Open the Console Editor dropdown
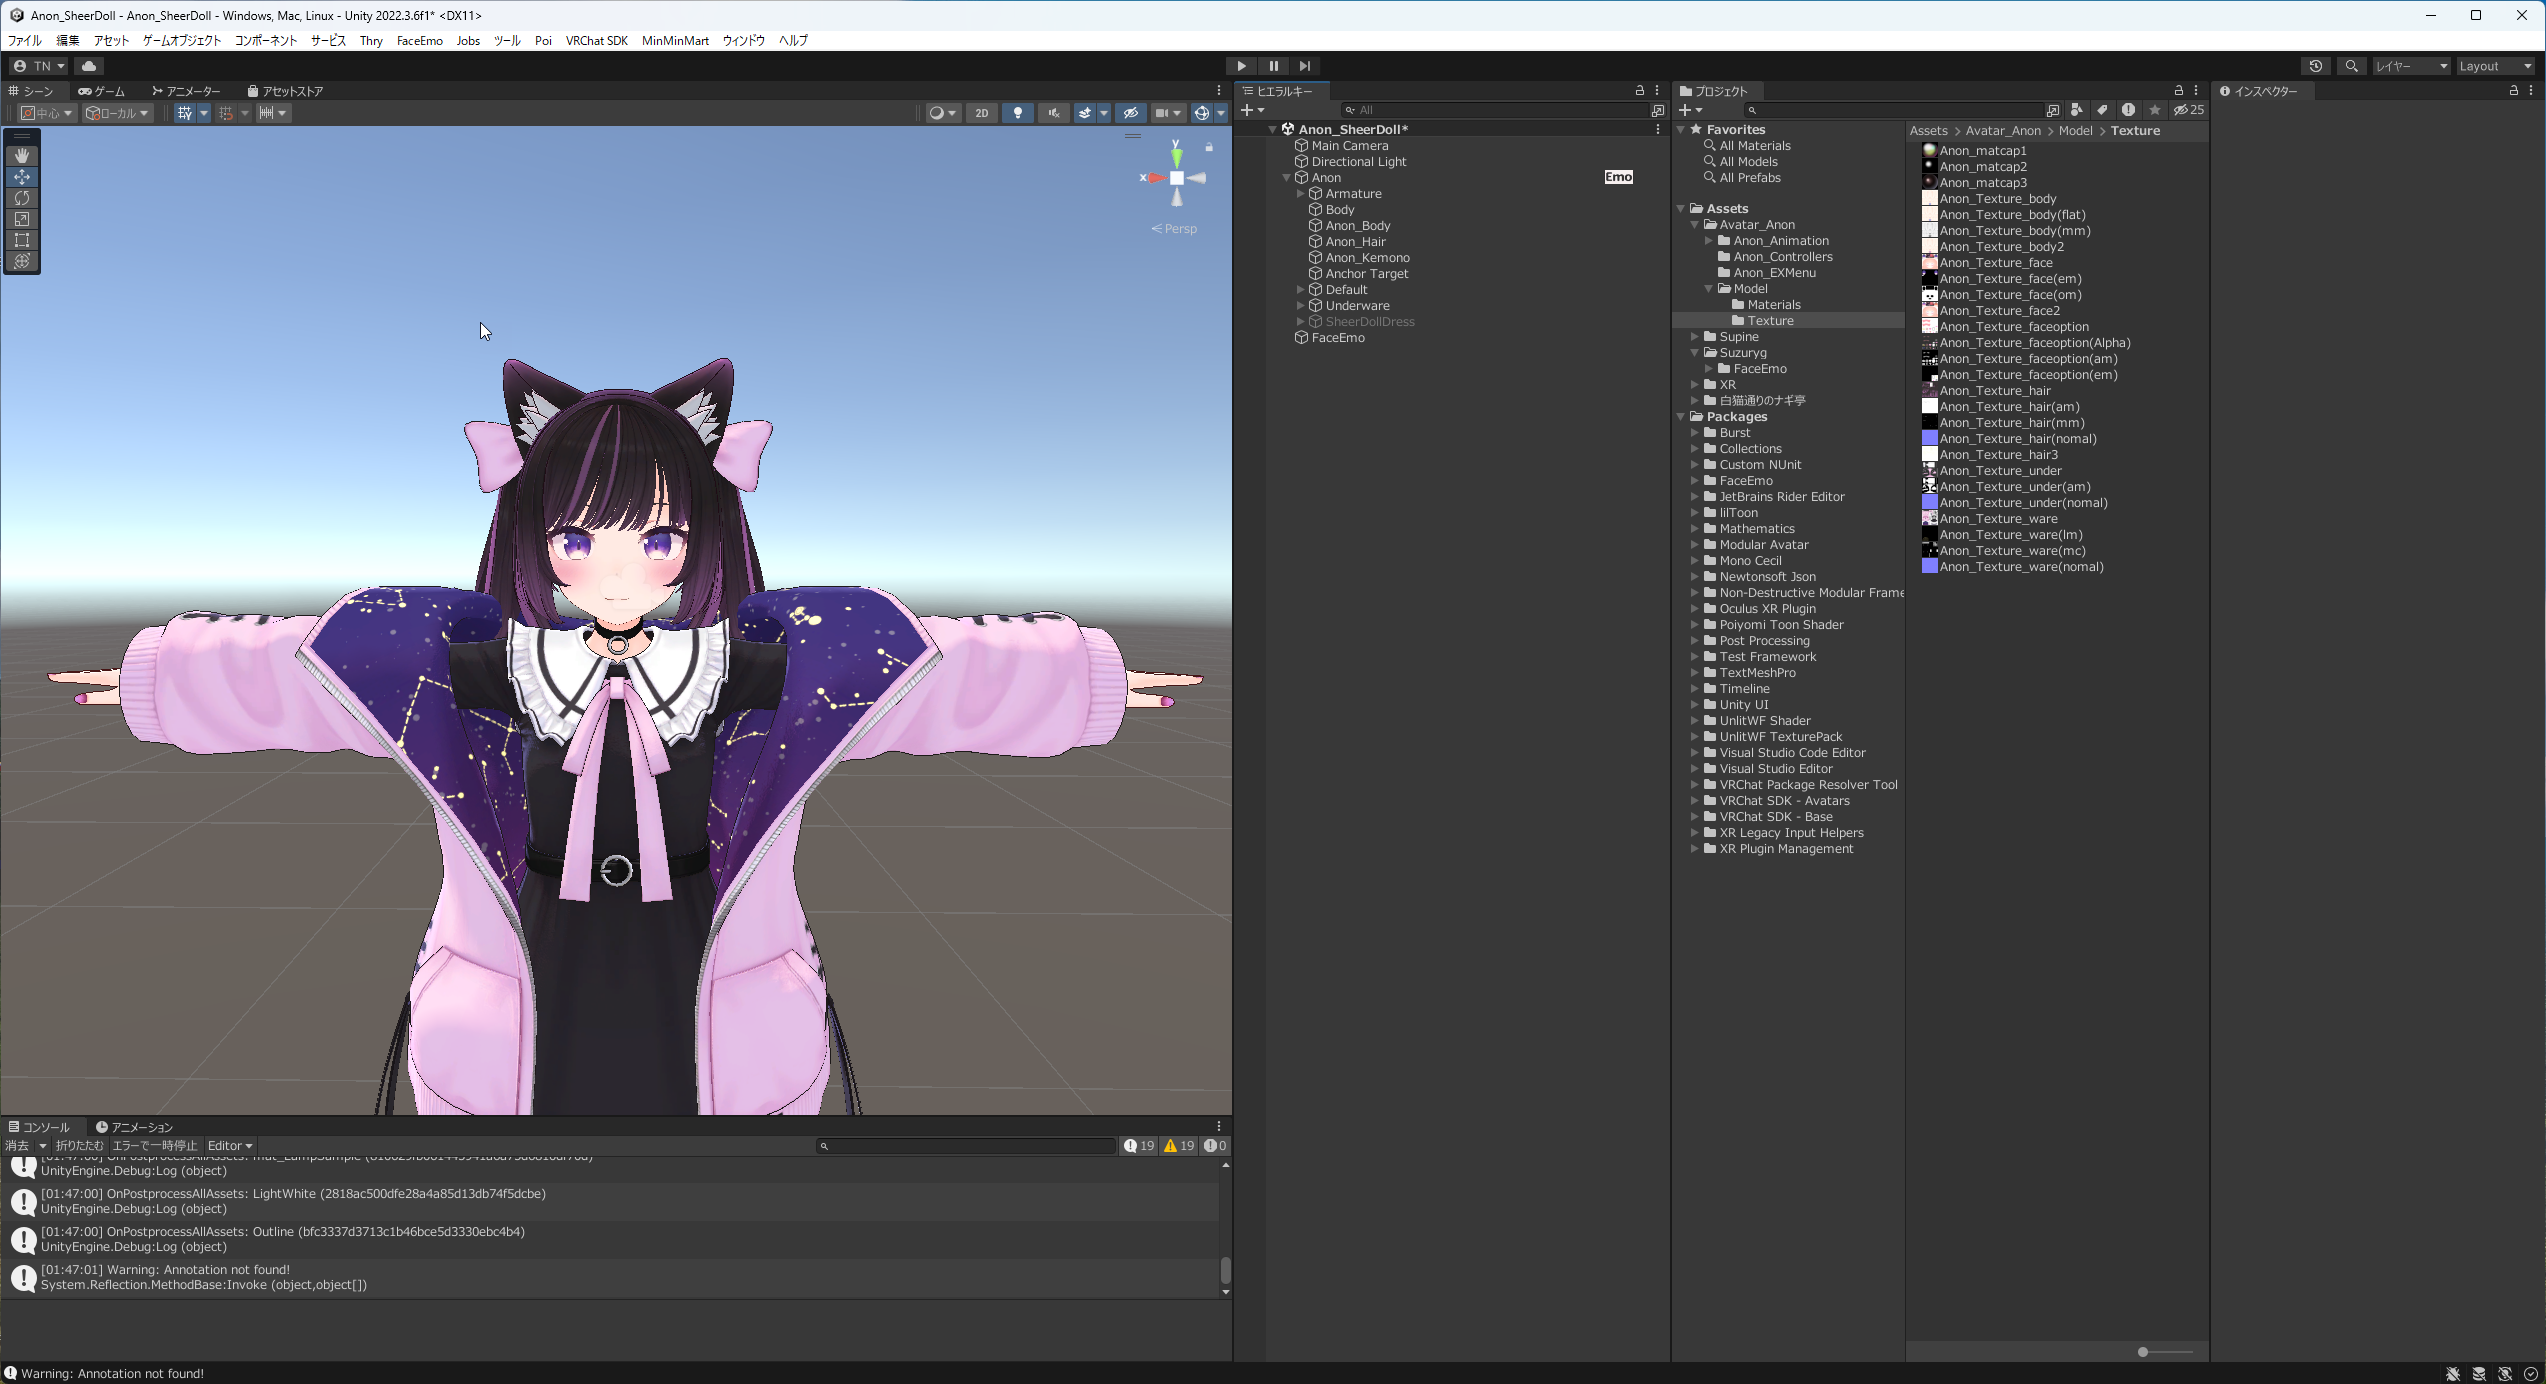 tap(230, 1146)
